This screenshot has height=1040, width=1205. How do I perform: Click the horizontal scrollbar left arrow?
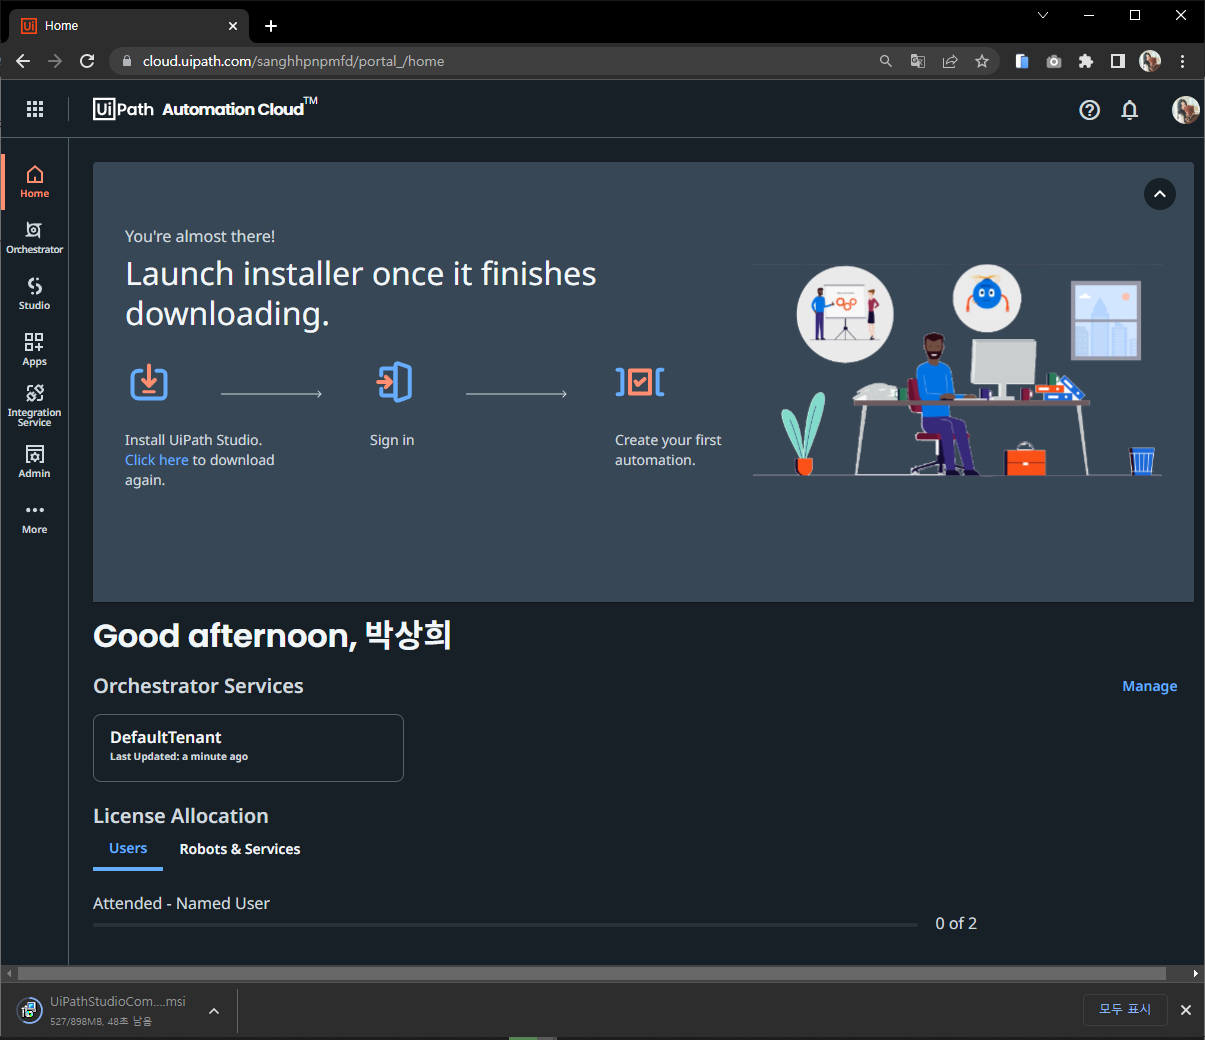(9, 973)
